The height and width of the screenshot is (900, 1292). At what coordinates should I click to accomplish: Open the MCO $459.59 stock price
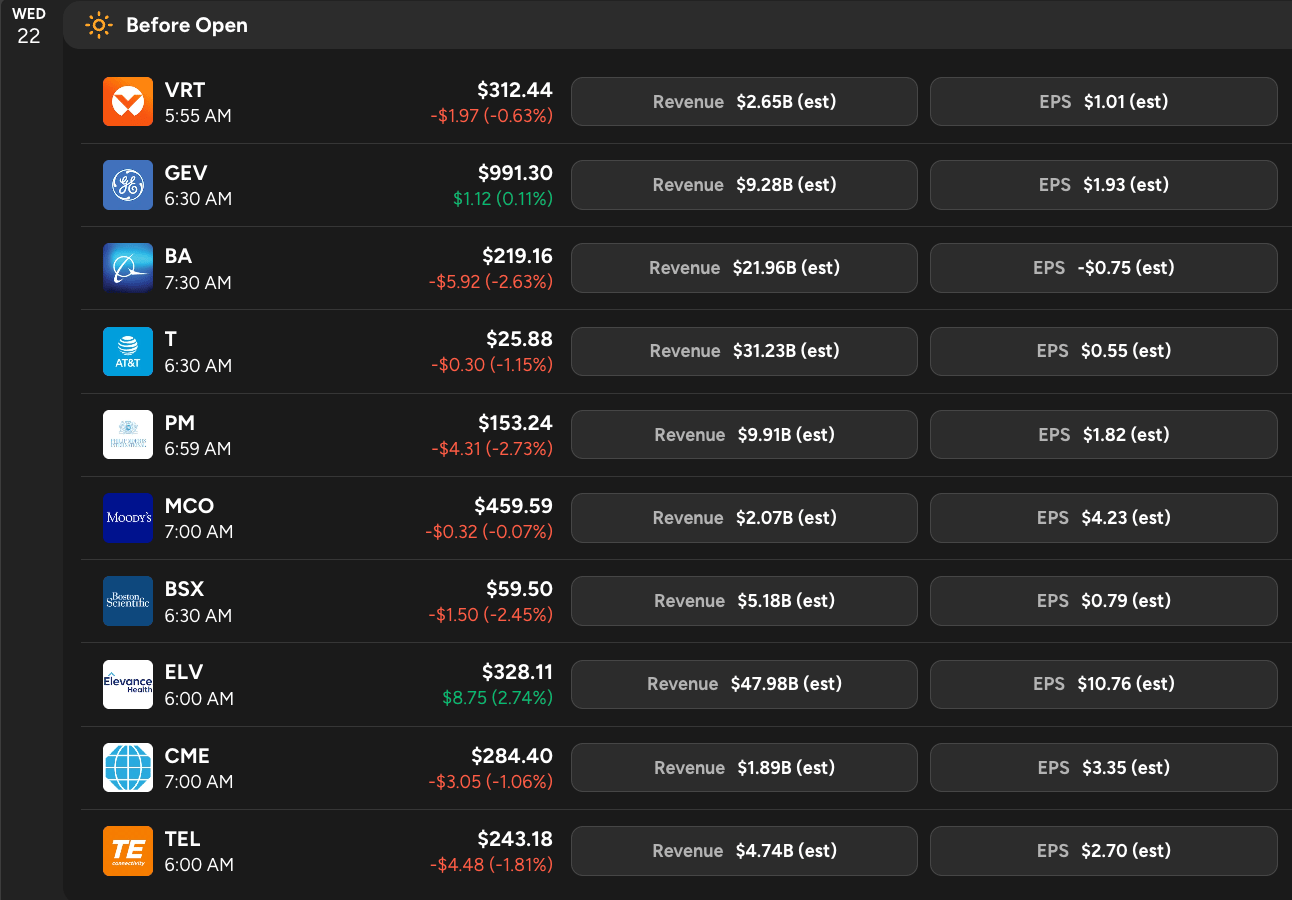[513, 506]
